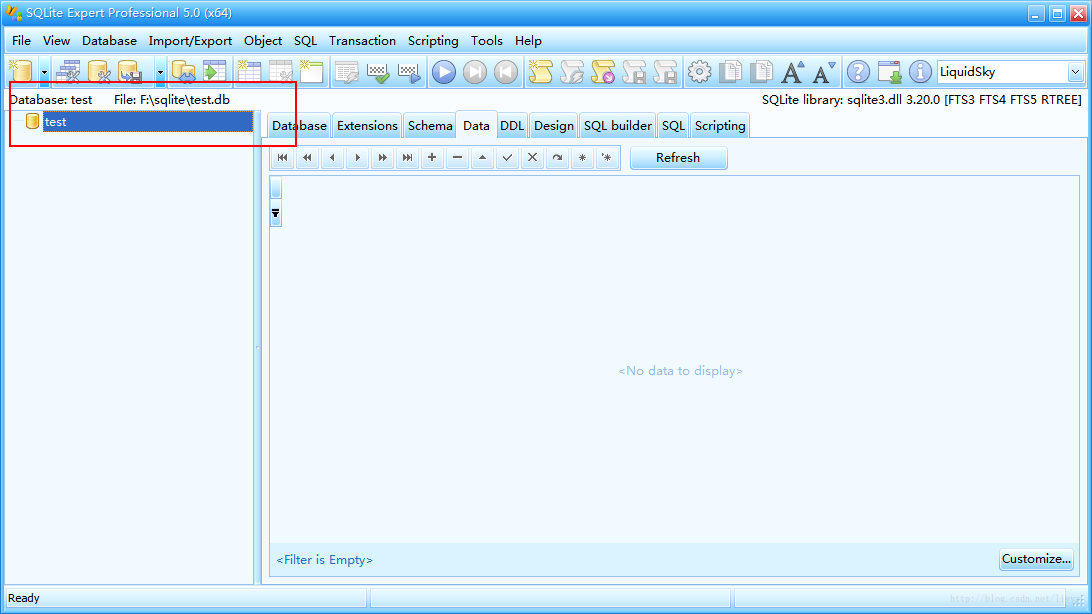The width and height of the screenshot is (1092, 614).
Task: Click the New SQL script scroll icon
Action: click(x=540, y=72)
